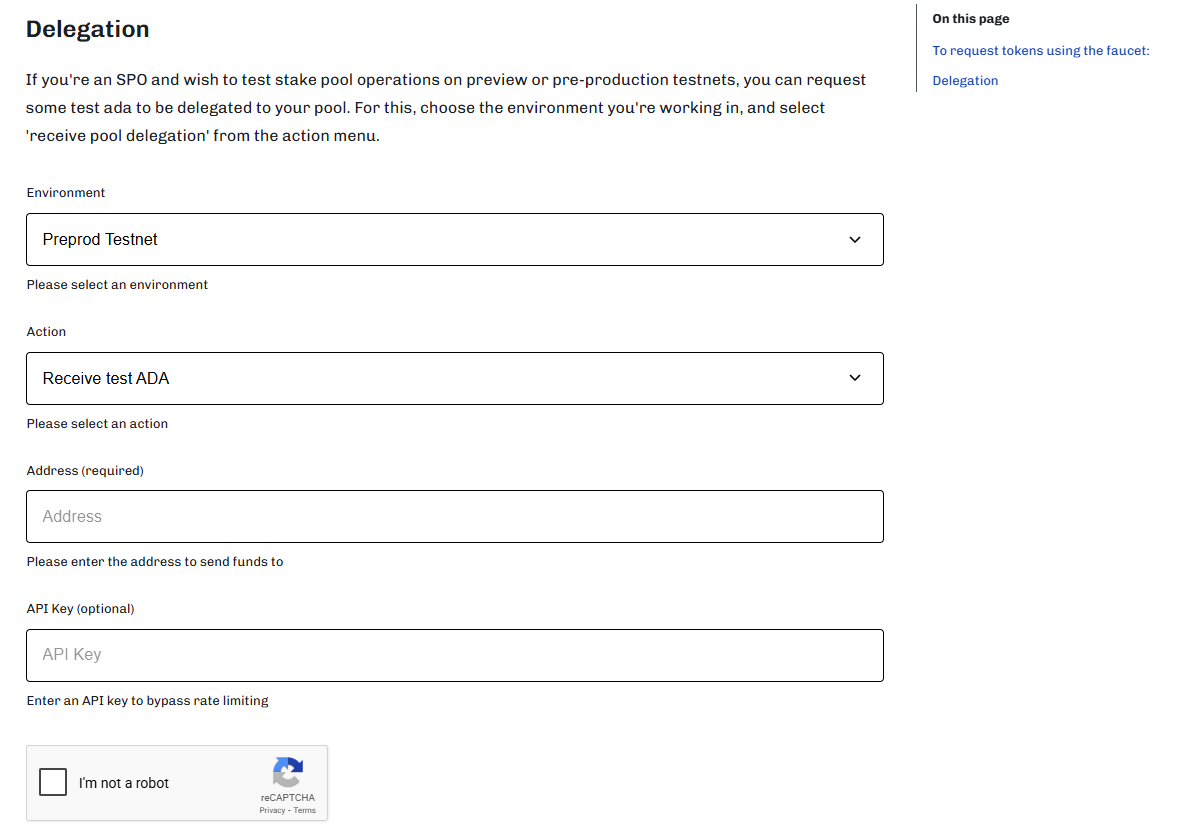The image size is (1189, 834).
Task: Click the "On this page" sidebar title
Action: 970,19
